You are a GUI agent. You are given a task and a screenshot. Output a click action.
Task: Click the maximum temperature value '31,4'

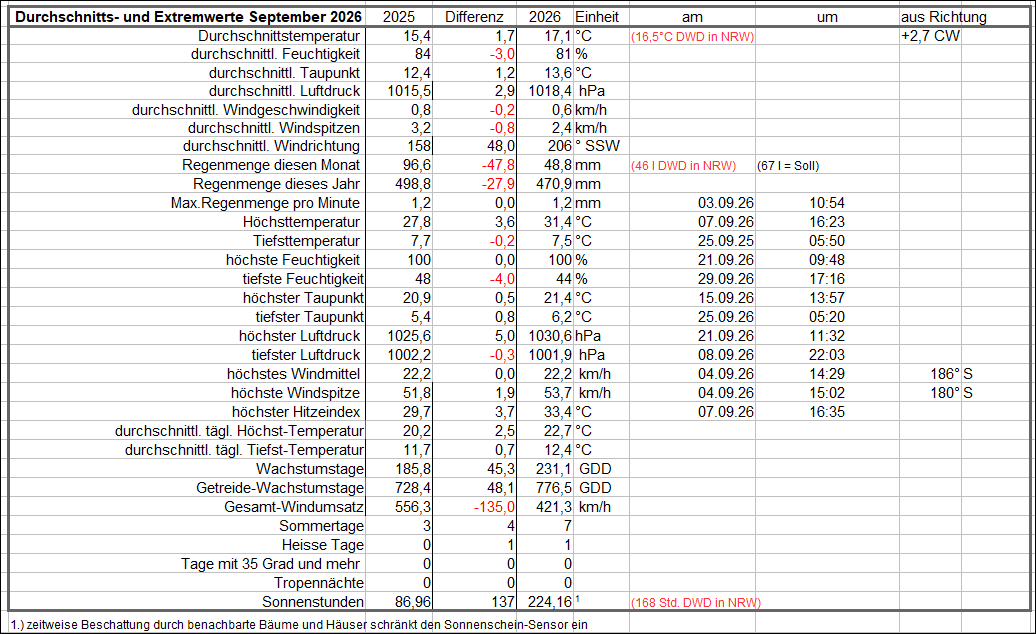point(558,222)
